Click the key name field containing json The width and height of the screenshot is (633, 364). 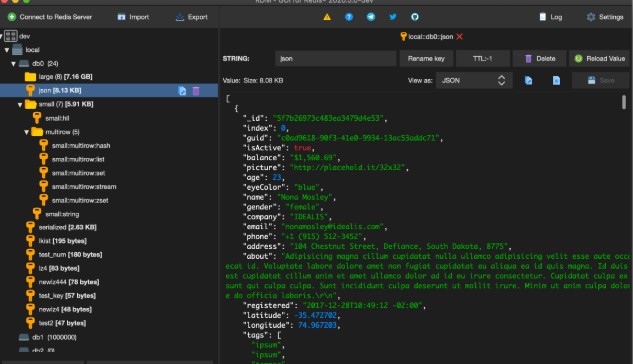point(335,59)
